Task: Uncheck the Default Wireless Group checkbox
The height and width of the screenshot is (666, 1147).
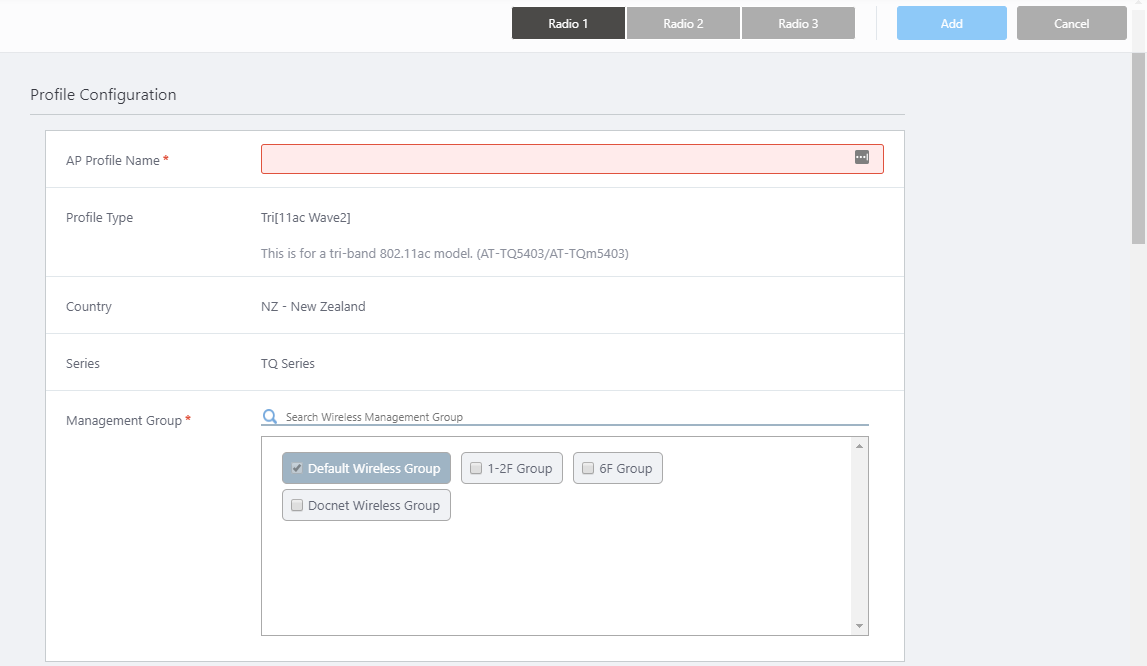Action: [x=297, y=468]
